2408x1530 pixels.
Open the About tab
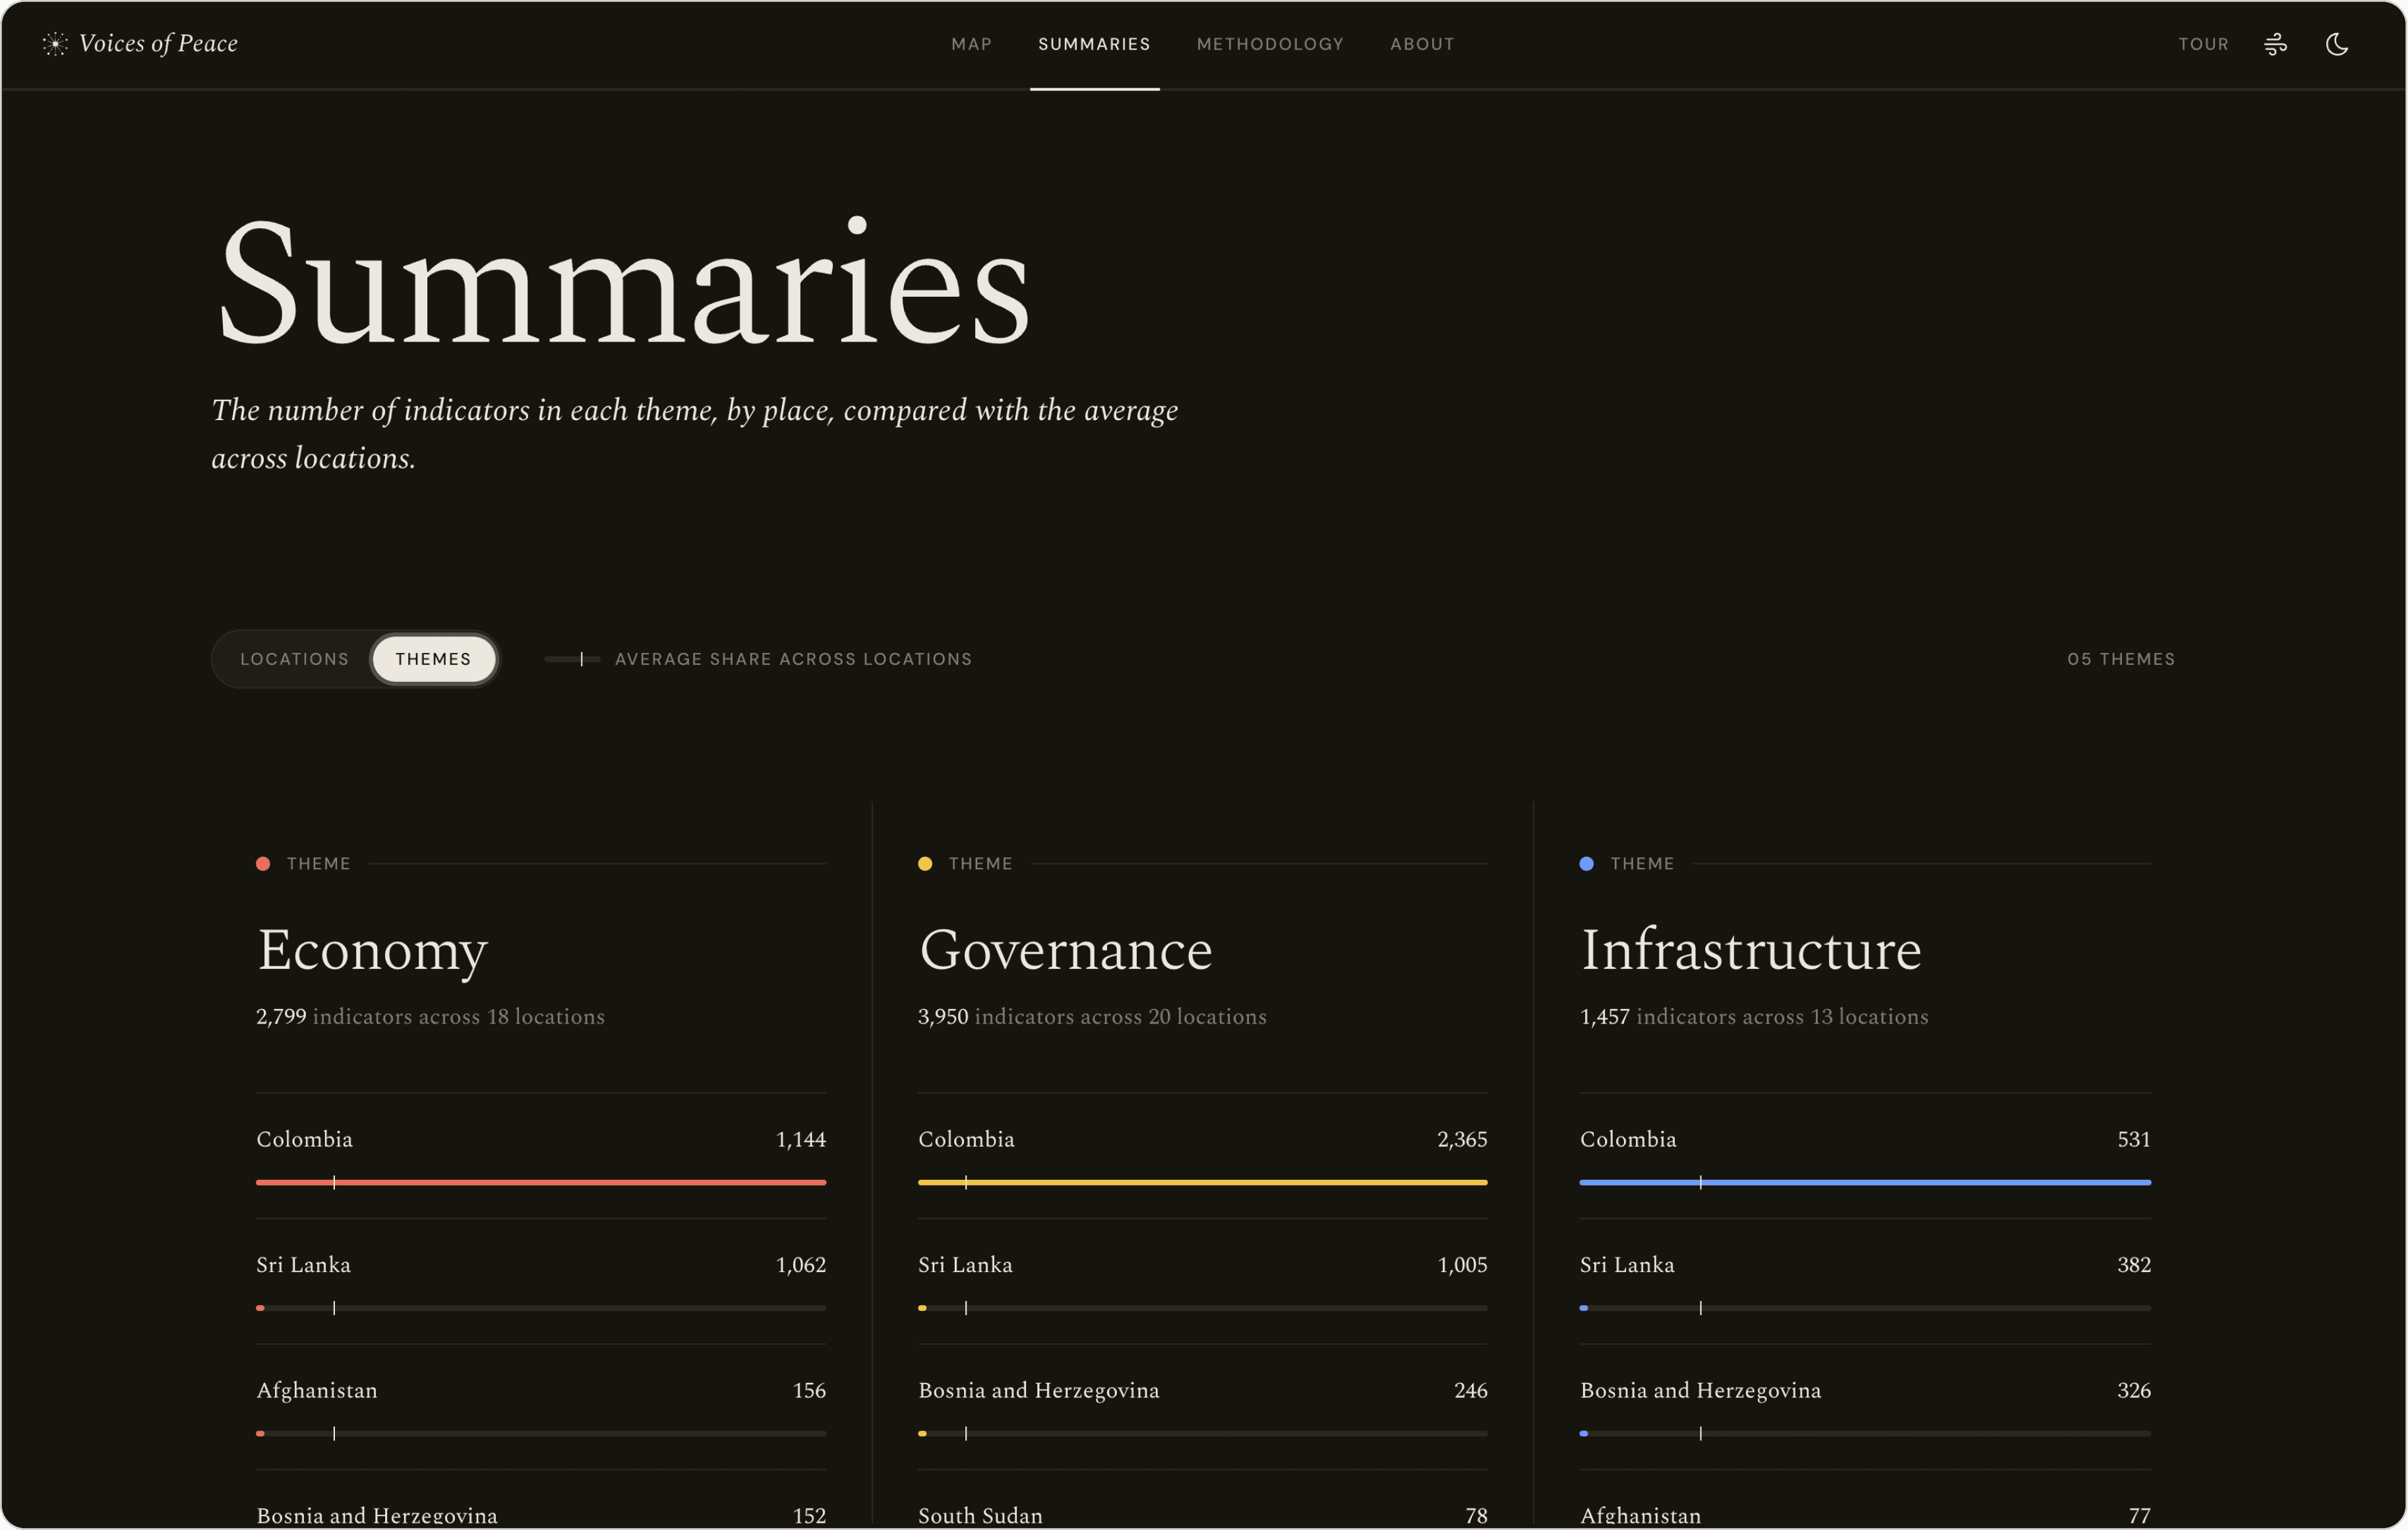click(1422, 44)
